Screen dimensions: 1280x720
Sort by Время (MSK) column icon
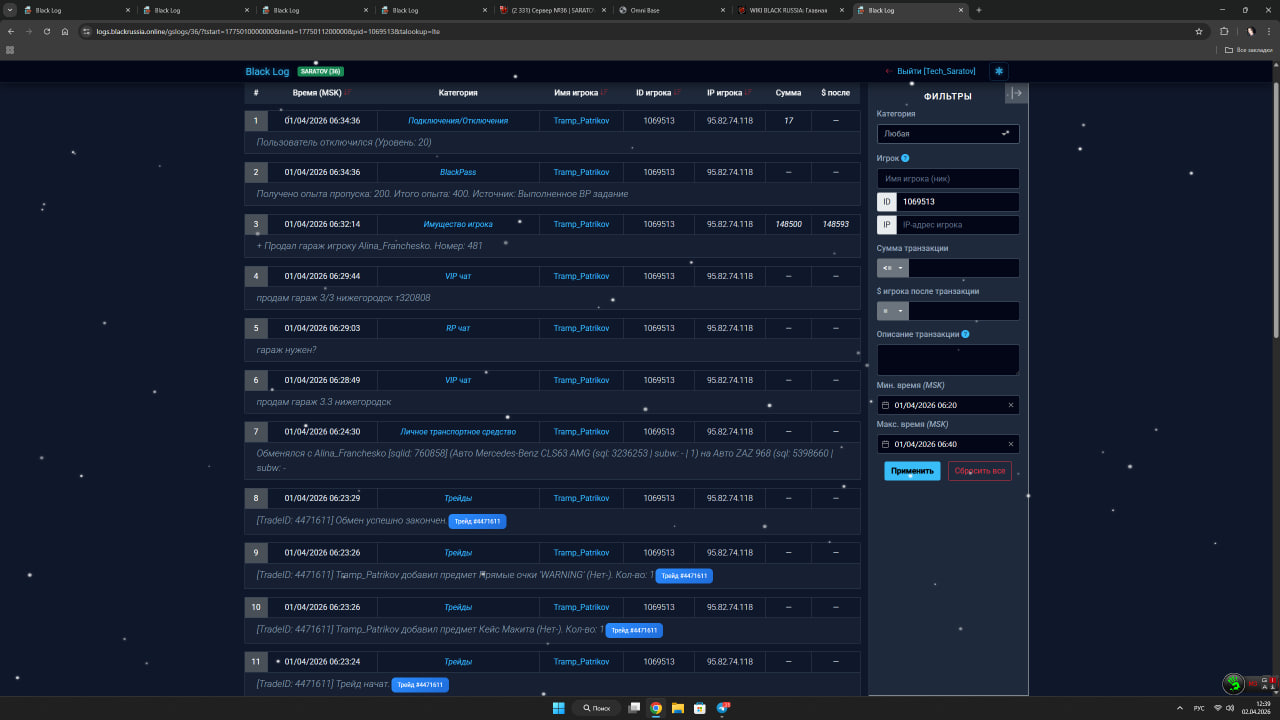pos(348,93)
